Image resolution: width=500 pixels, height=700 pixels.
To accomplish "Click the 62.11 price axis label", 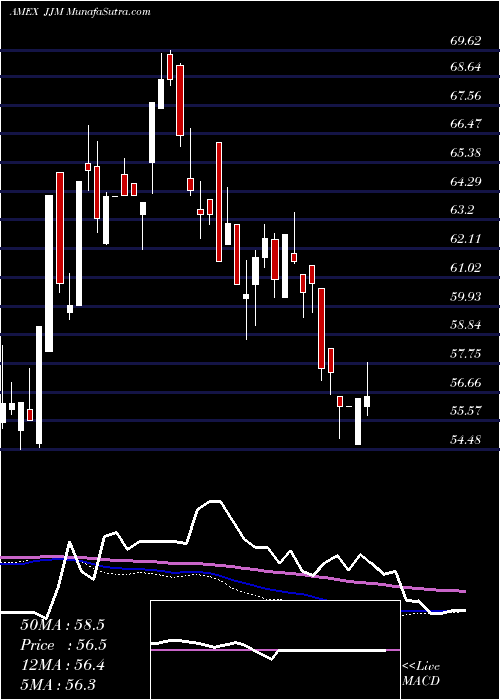I will [466, 238].
